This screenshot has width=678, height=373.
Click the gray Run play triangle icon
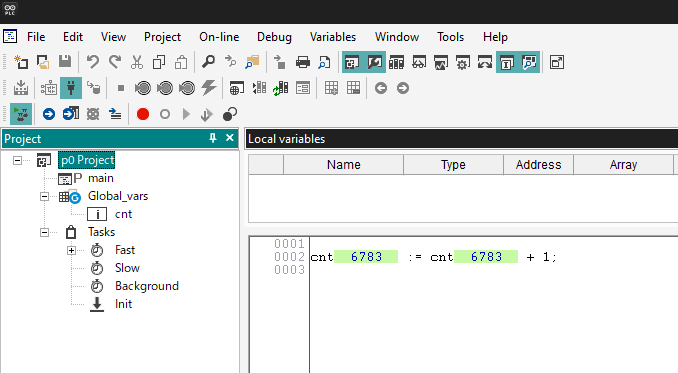point(186,114)
